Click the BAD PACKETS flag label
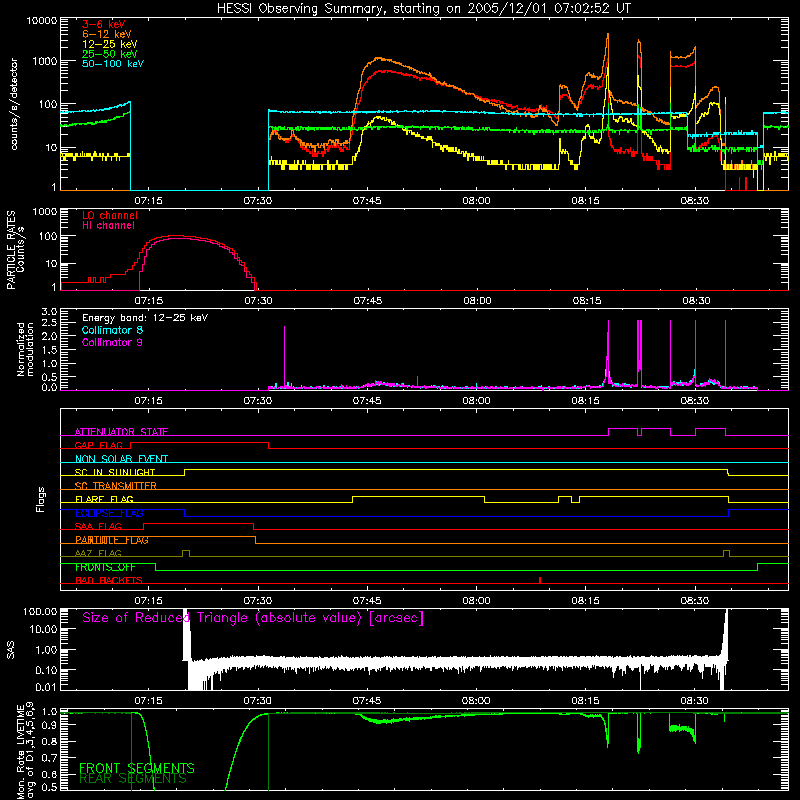 [109, 580]
